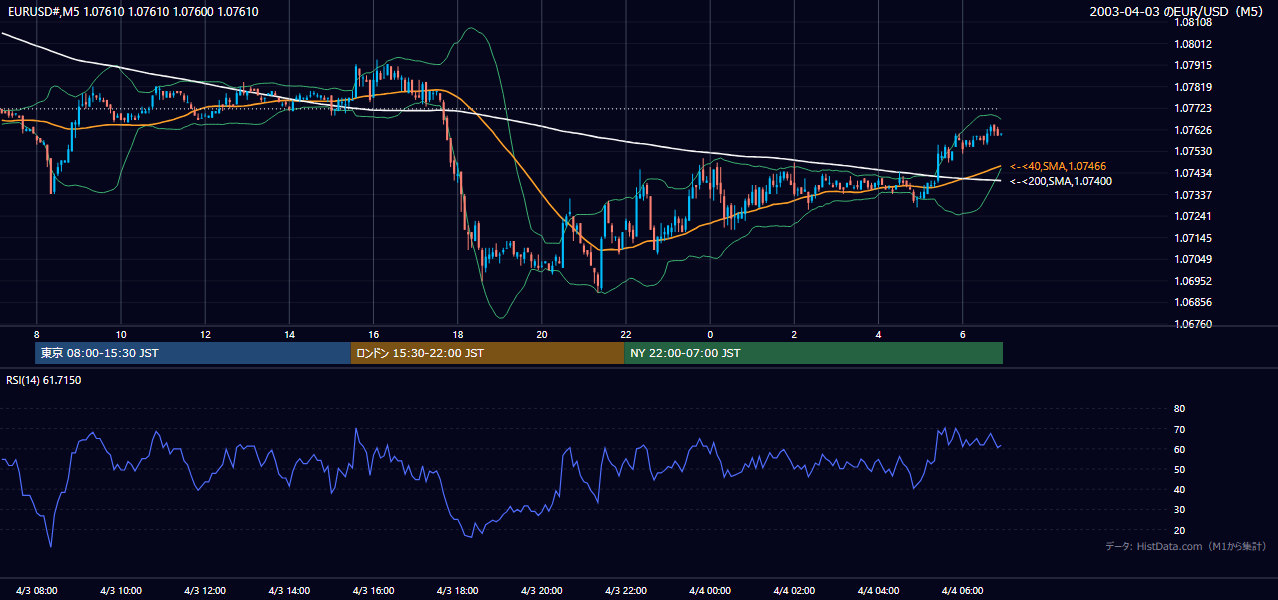Click the 4/3 22:00 date axis label

(626, 590)
